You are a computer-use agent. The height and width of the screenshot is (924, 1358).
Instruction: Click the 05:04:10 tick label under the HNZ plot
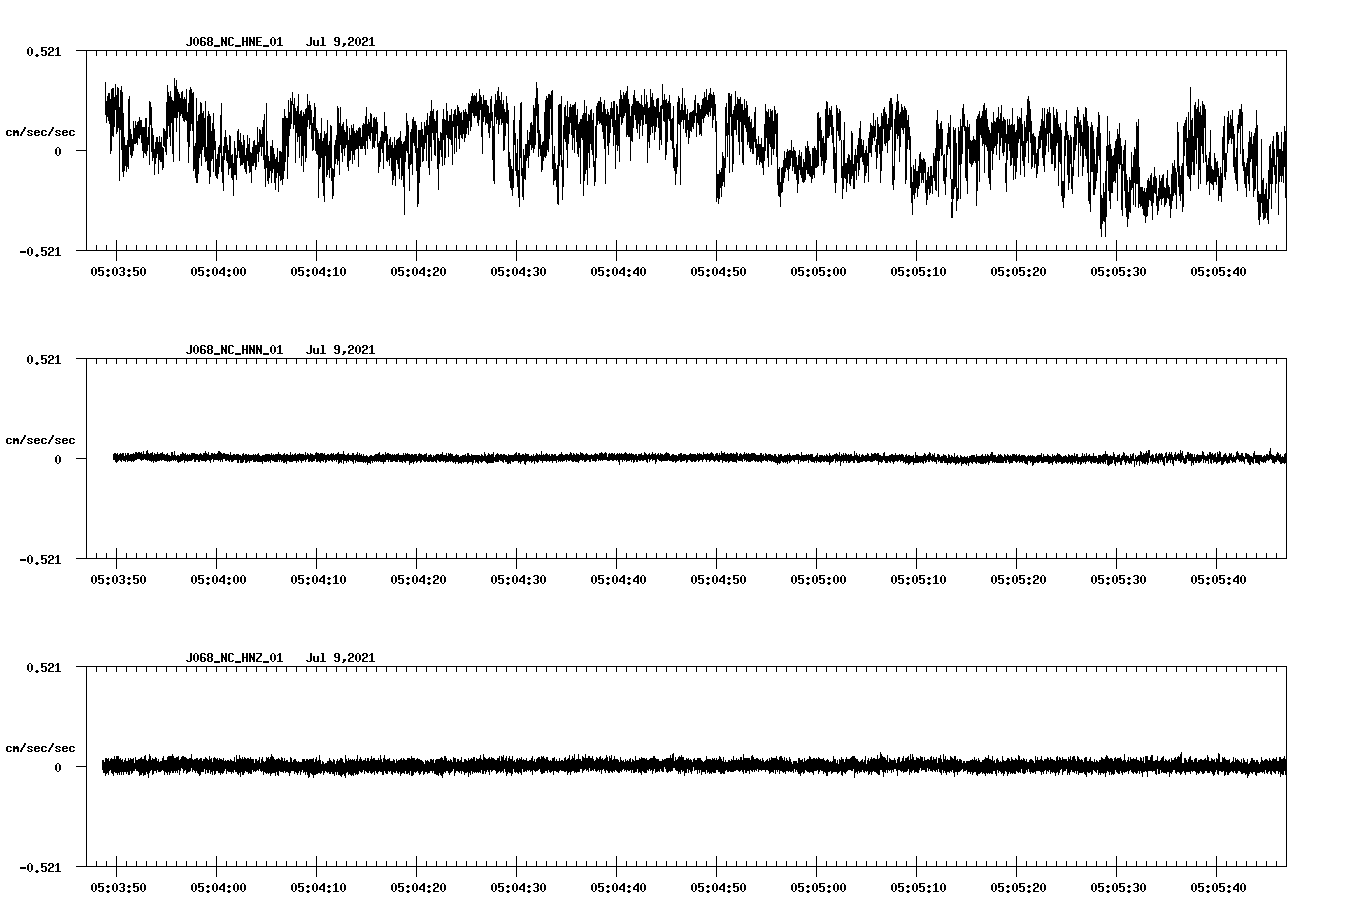point(318,888)
